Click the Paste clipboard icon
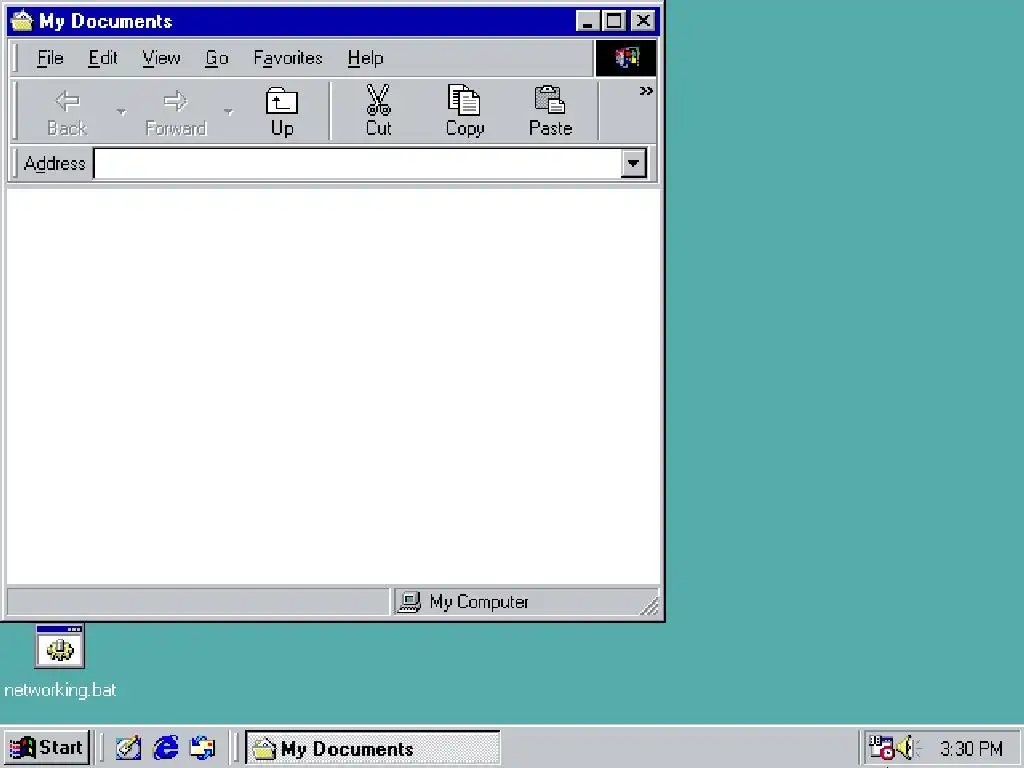This screenshot has height=768, width=1024. coord(551,111)
